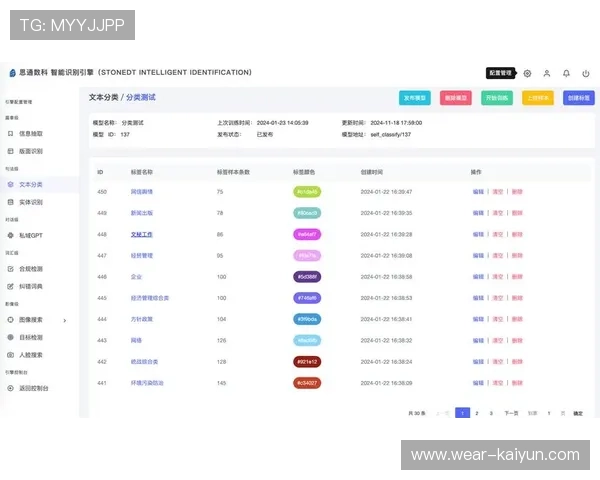The height and width of the screenshot is (480, 600).
Task: Expand 图像搜索 submenu chevron
Action: [x=65, y=320]
